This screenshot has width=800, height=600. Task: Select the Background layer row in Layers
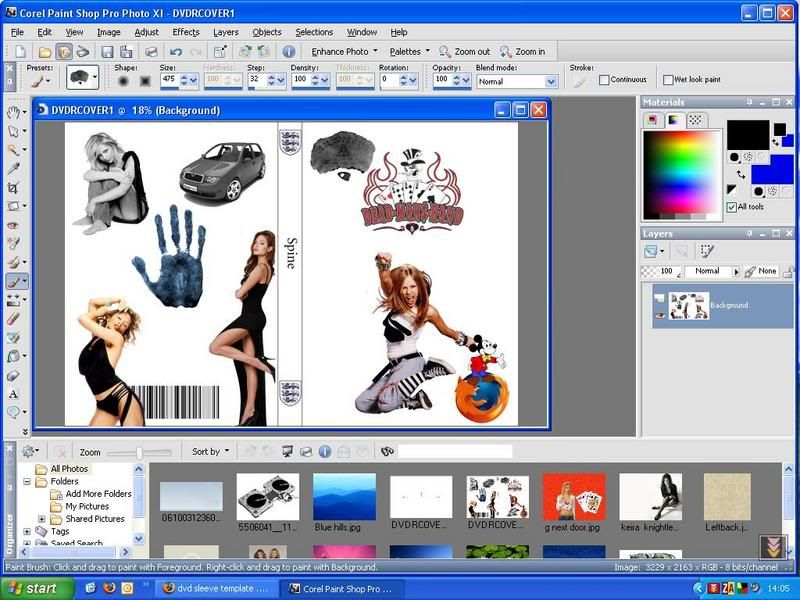[722, 306]
